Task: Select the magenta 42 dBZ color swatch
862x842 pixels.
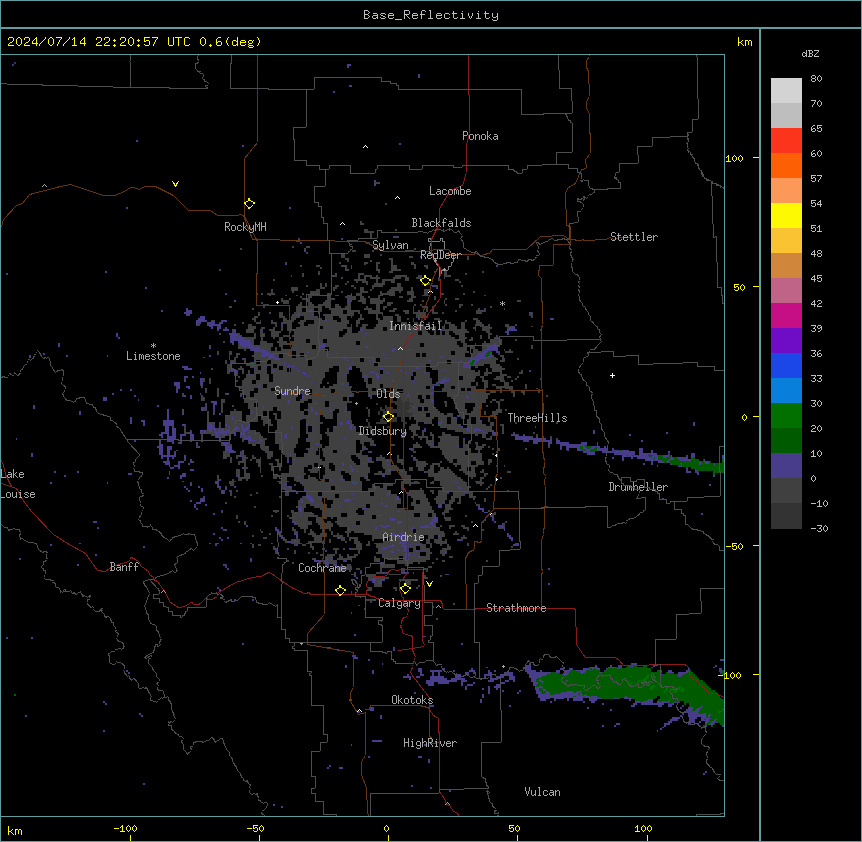Action: tap(786, 315)
